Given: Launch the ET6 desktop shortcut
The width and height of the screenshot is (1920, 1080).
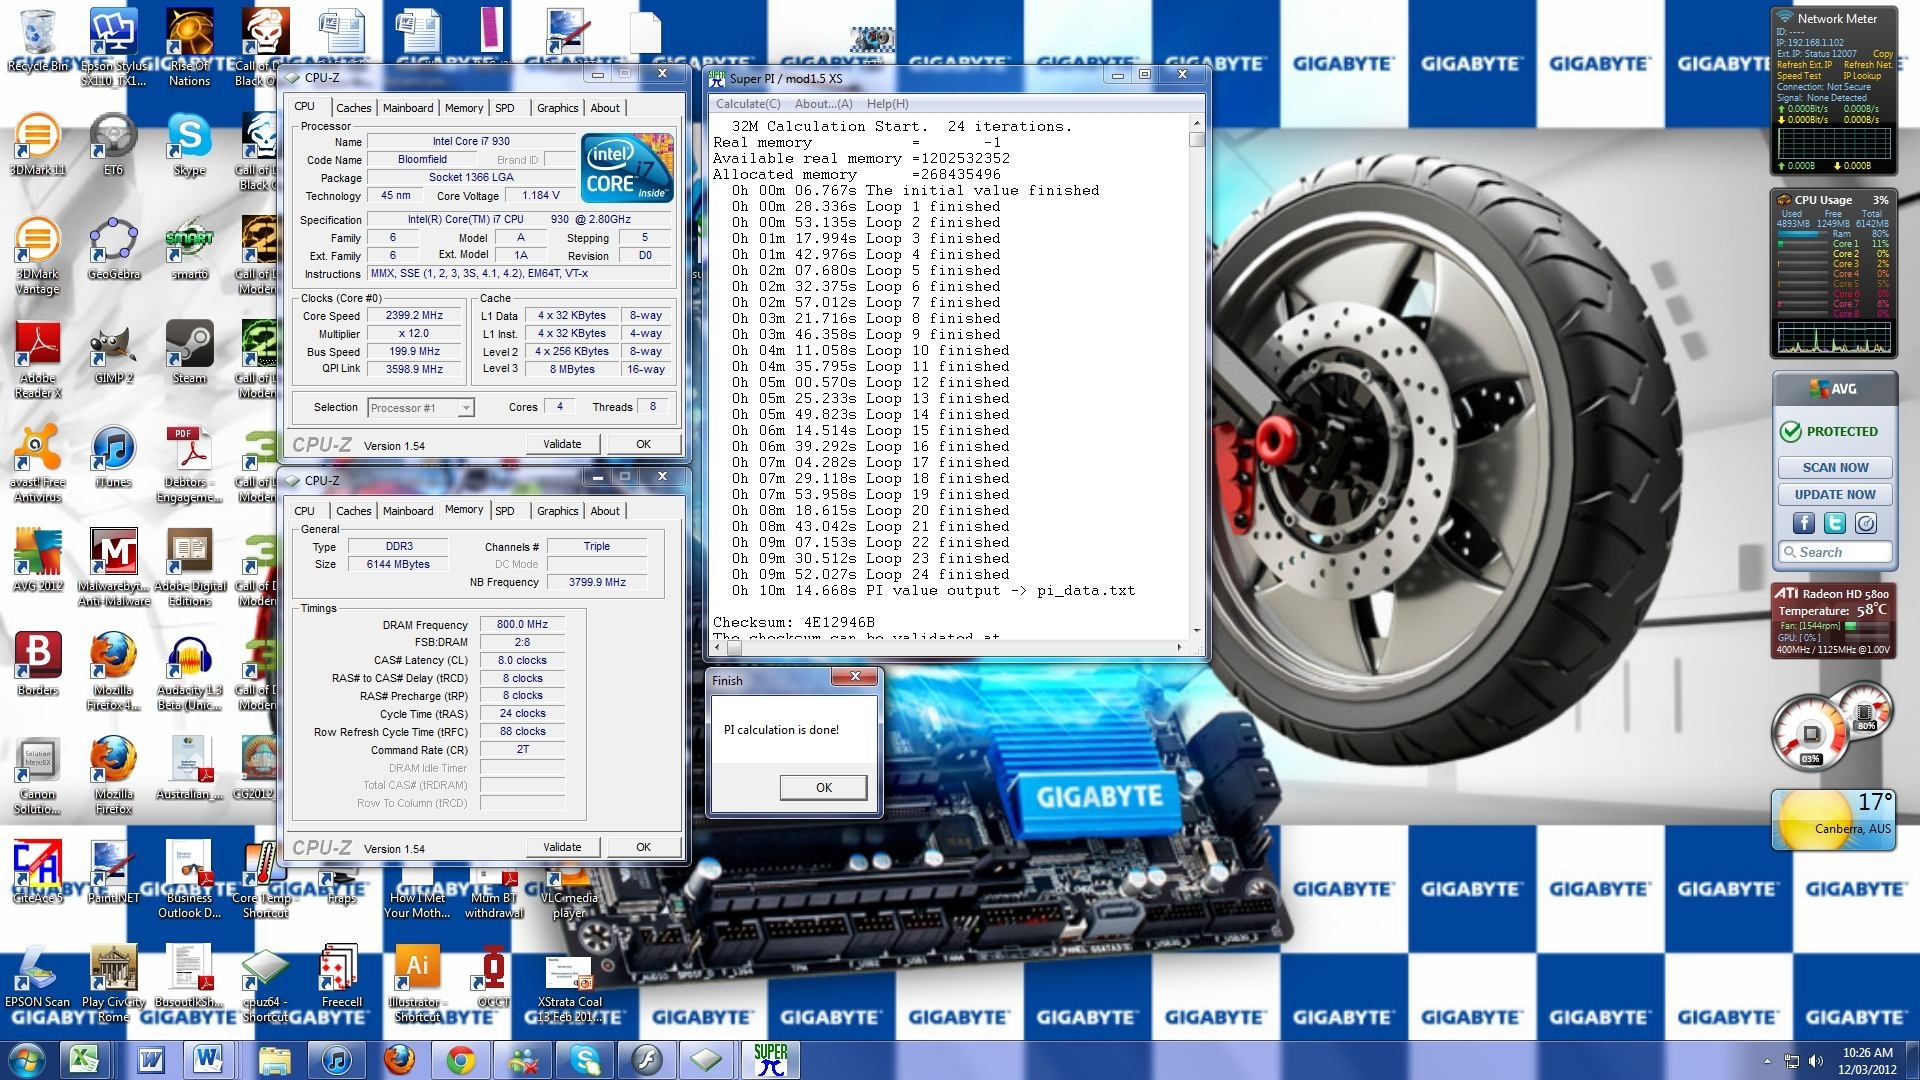Looking at the screenshot, I should point(113,144).
